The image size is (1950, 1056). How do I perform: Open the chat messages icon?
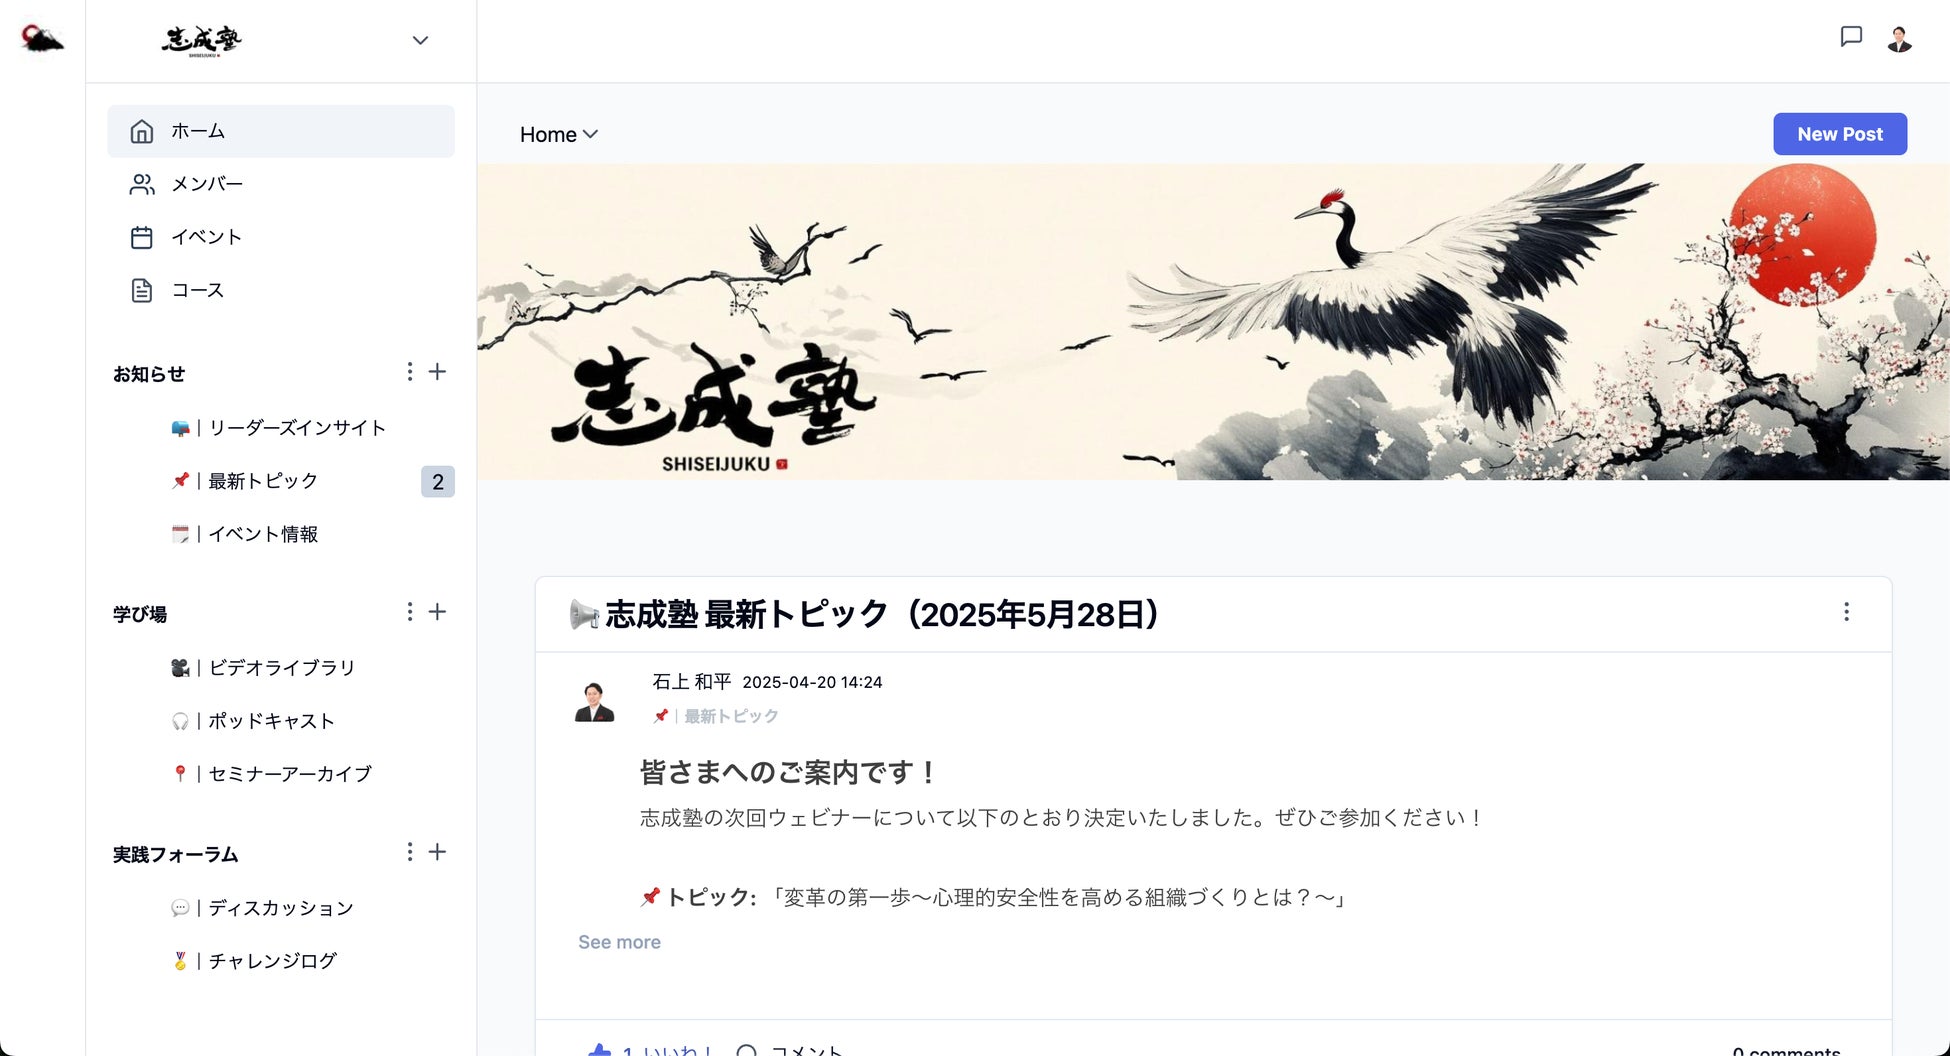pyautogui.click(x=1851, y=37)
